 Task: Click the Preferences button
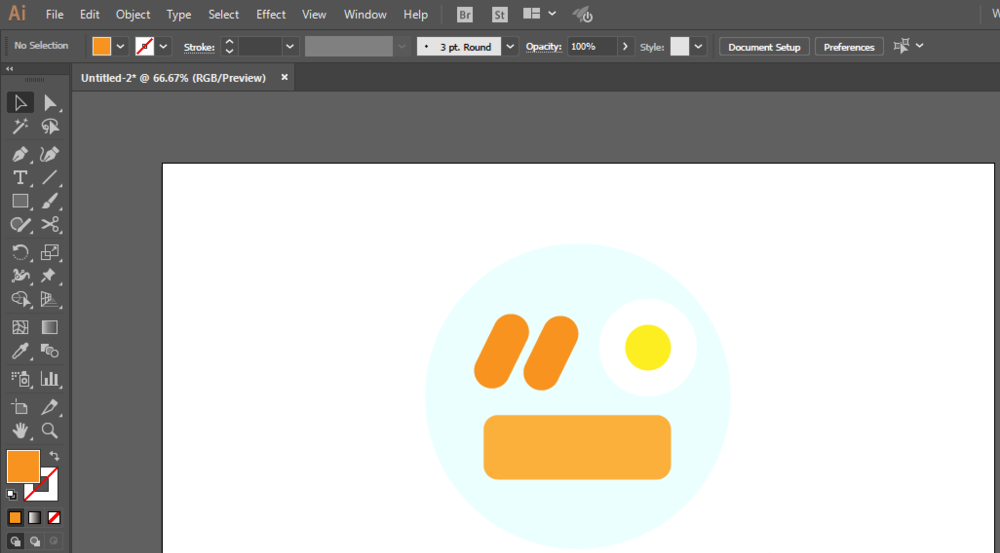coord(848,47)
